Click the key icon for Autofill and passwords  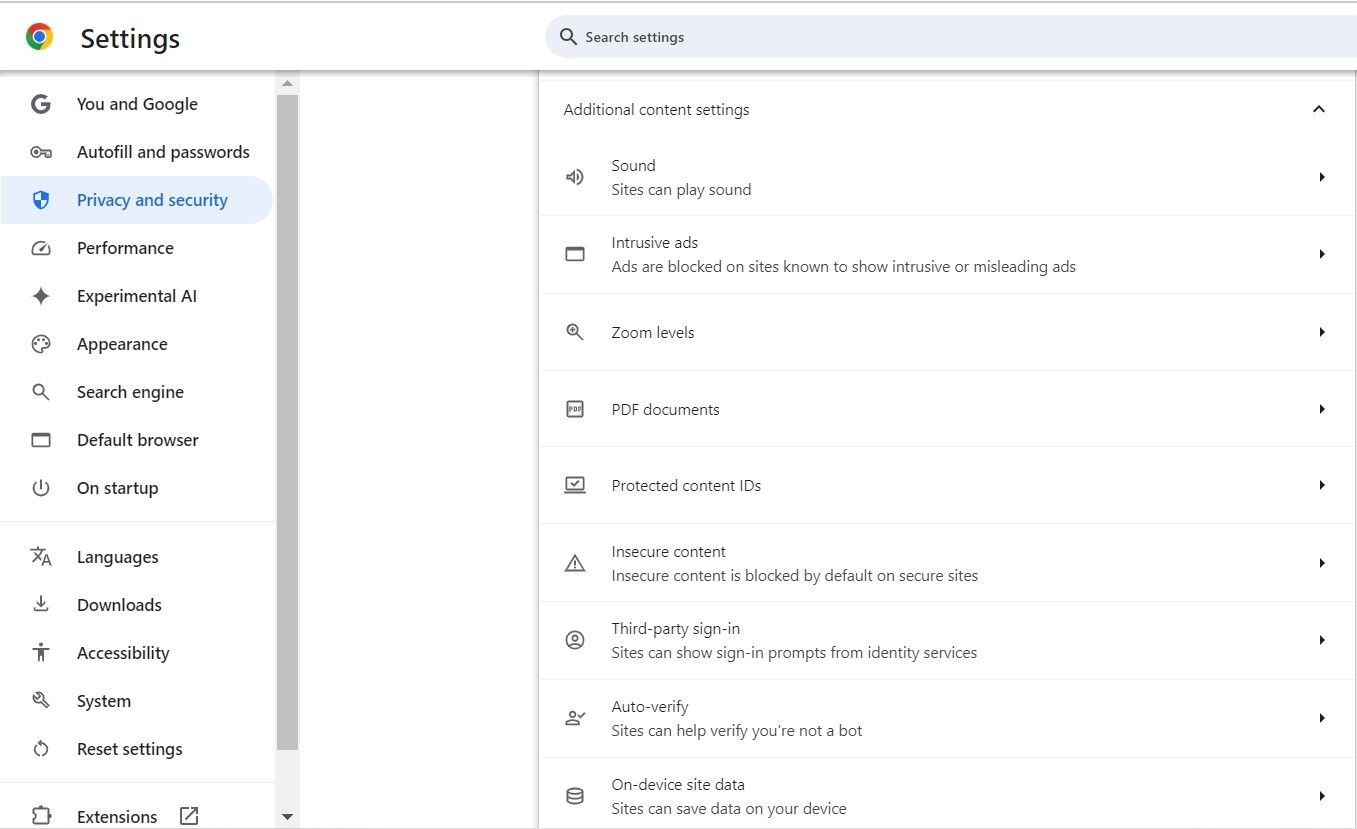pos(41,152)
